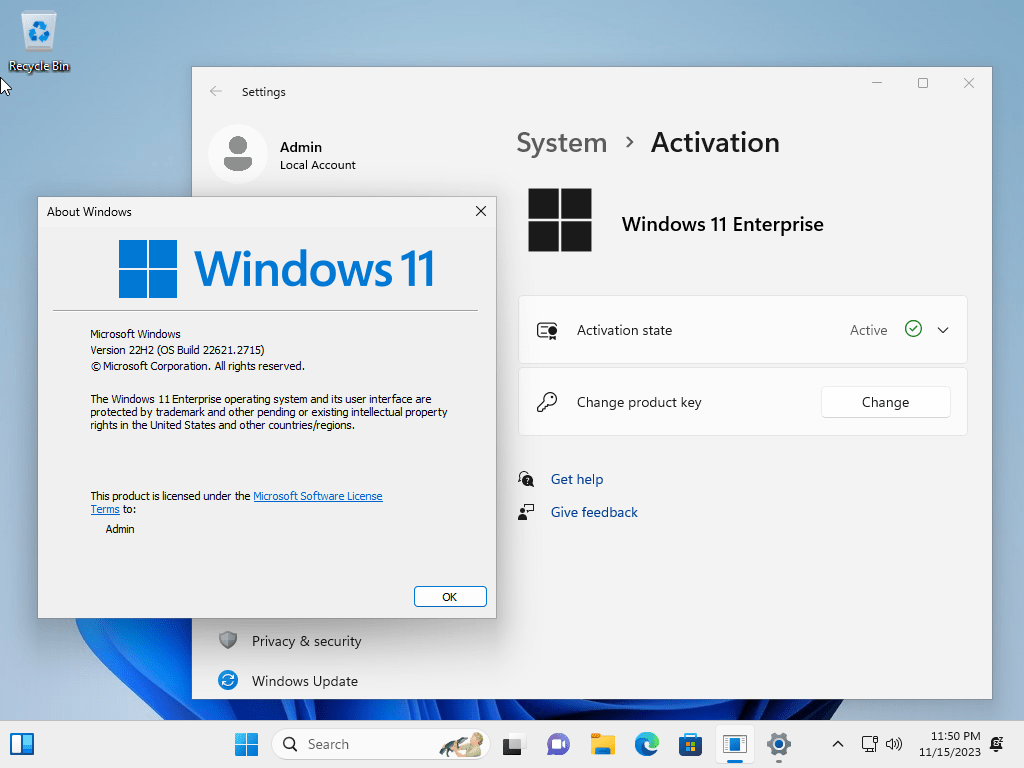Click the Active status text
The width and height of the screenshot is (1024, 768).
pyautogui.click(x=869, y=330)
